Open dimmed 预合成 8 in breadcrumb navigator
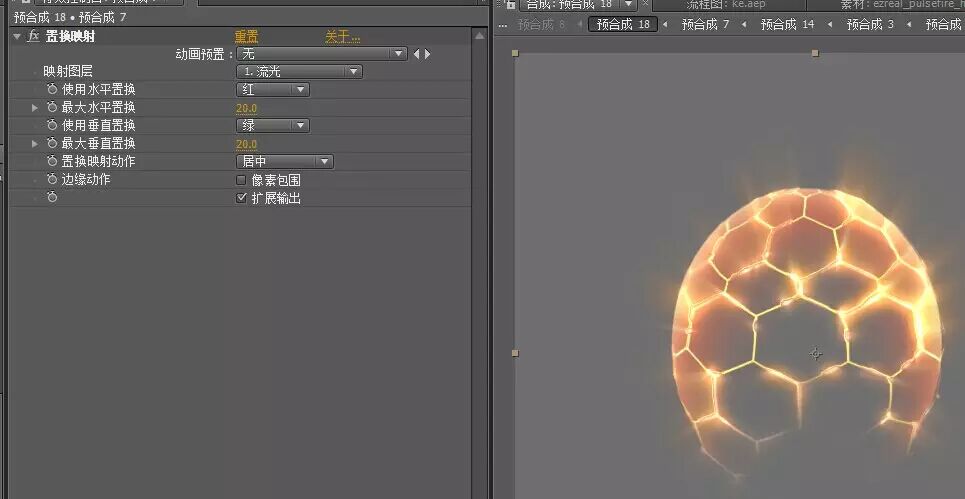 pyautogui.click(x=541, y=25)
